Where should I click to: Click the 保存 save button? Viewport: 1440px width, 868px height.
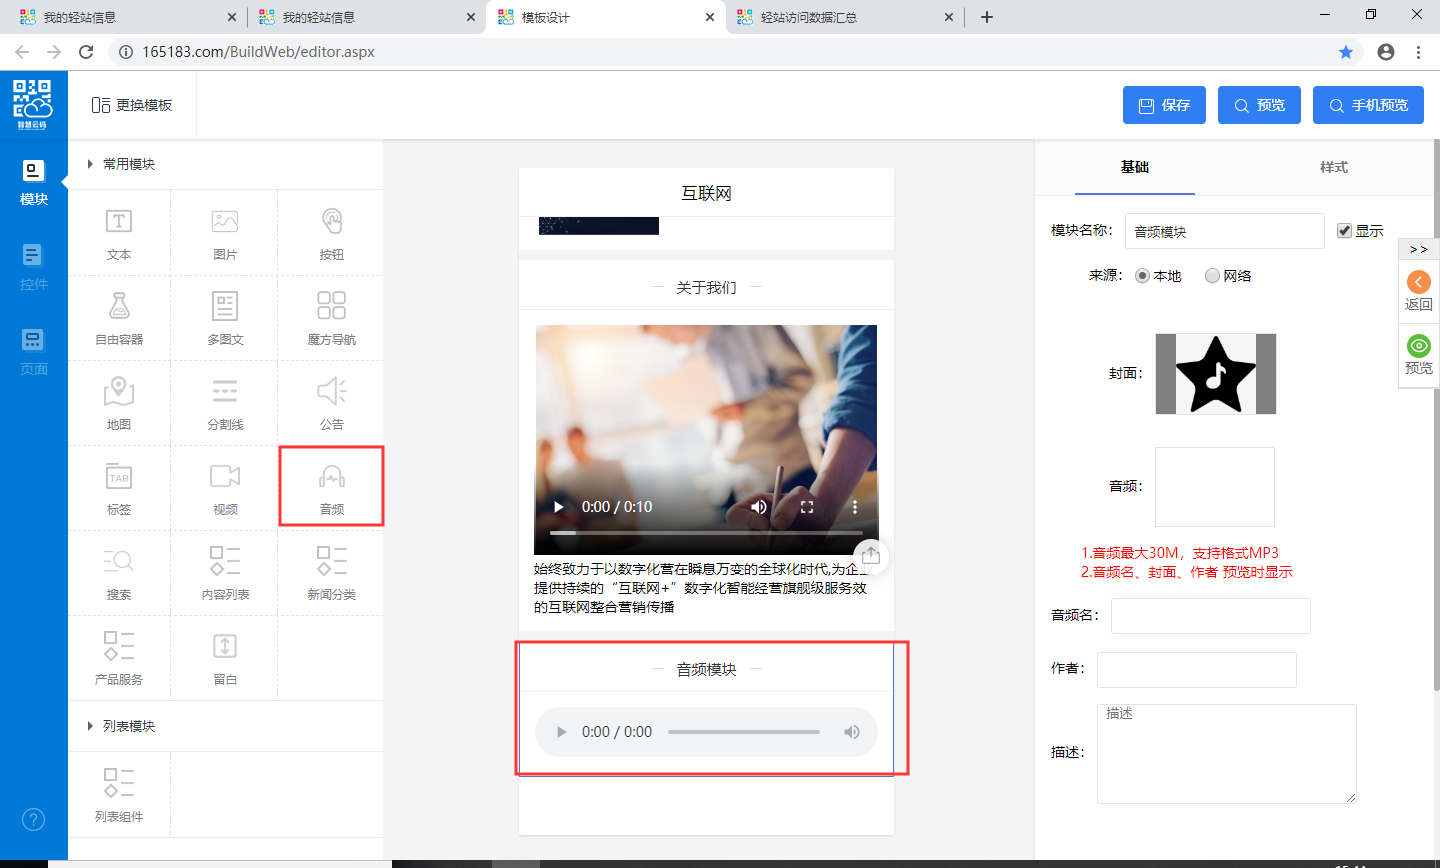[x=1164, y=105]
